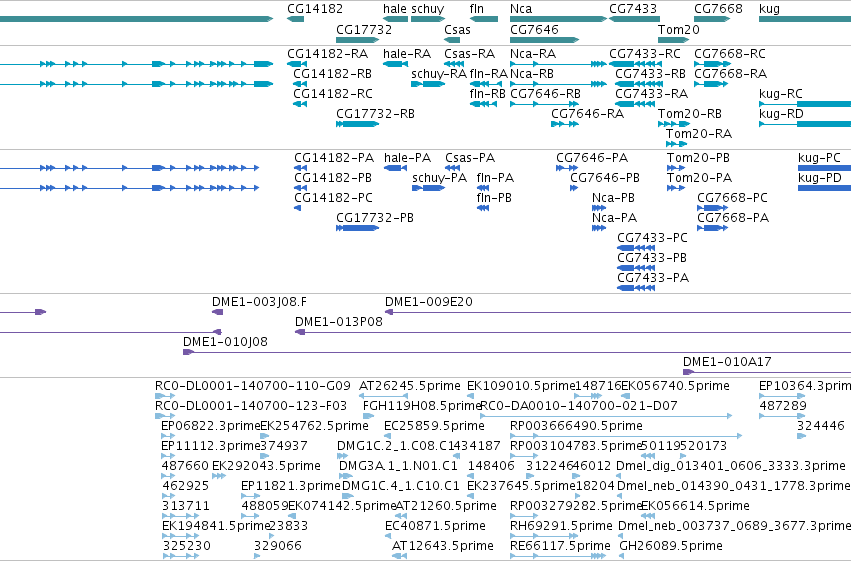Select transcript CG7433-RC
Viewport: 851px width, 561px height.
645,54
